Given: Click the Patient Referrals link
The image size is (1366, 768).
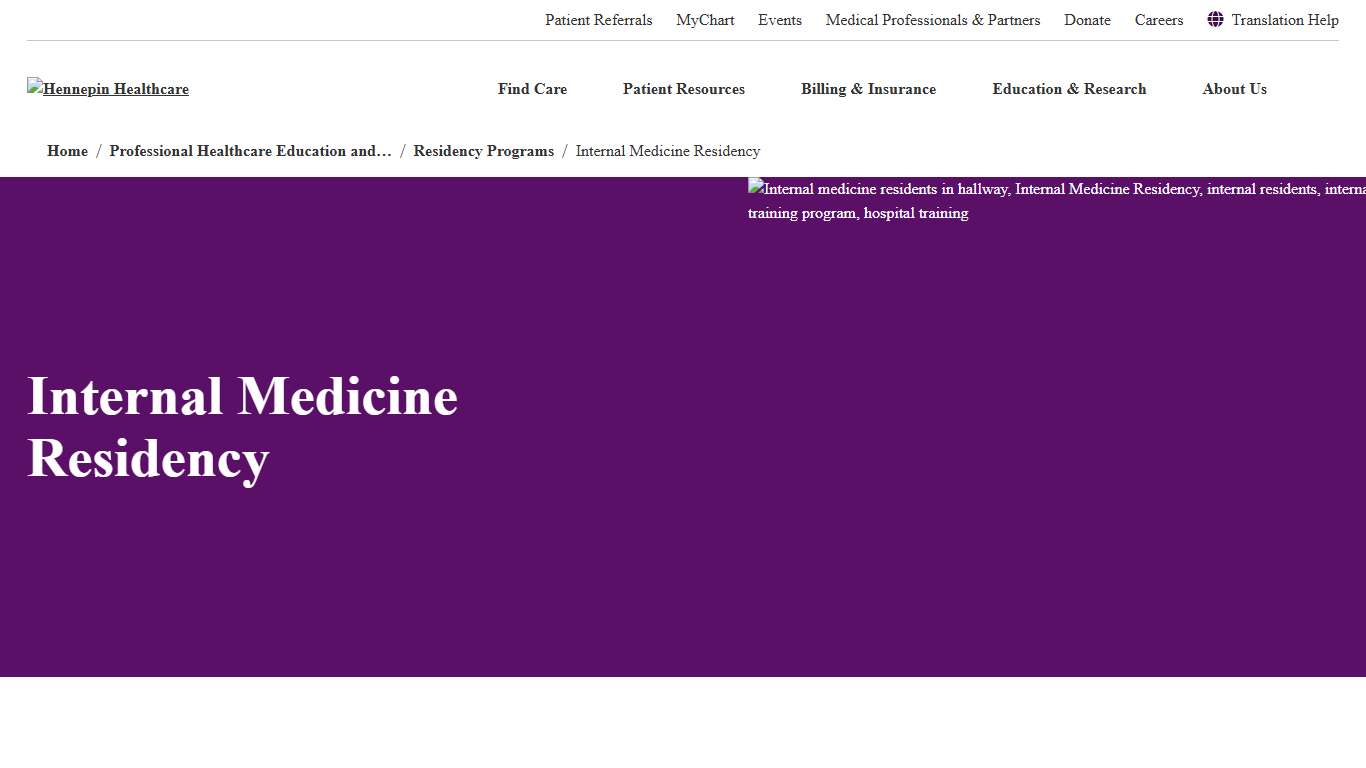Looking at the screenshot, I should [598, 20].
